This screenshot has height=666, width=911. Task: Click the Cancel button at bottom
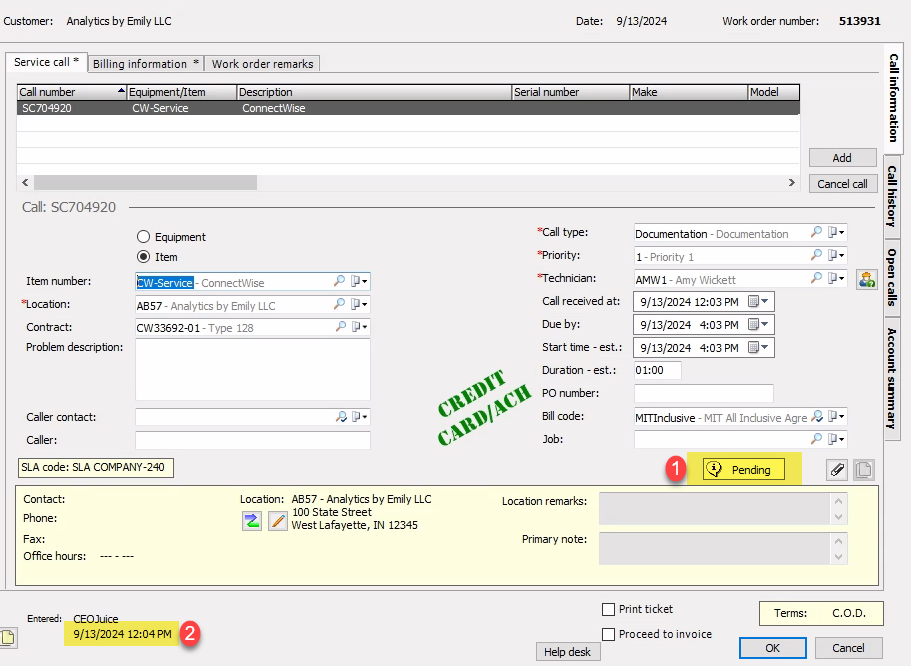point(848,648)
